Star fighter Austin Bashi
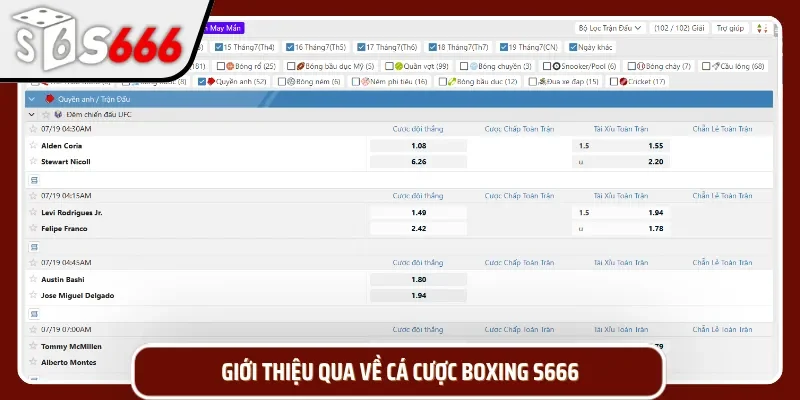 click(x=33, y=279)
